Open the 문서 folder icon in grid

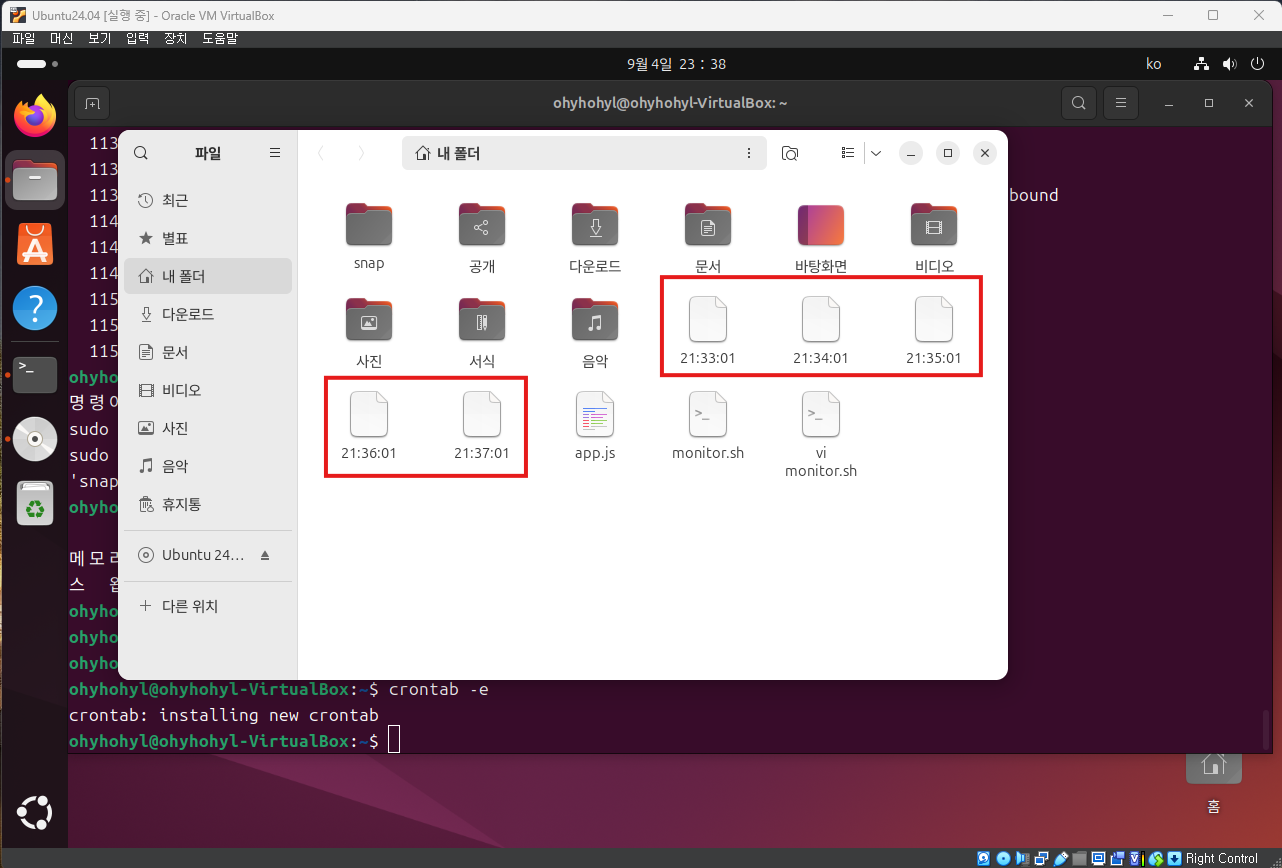708,238
